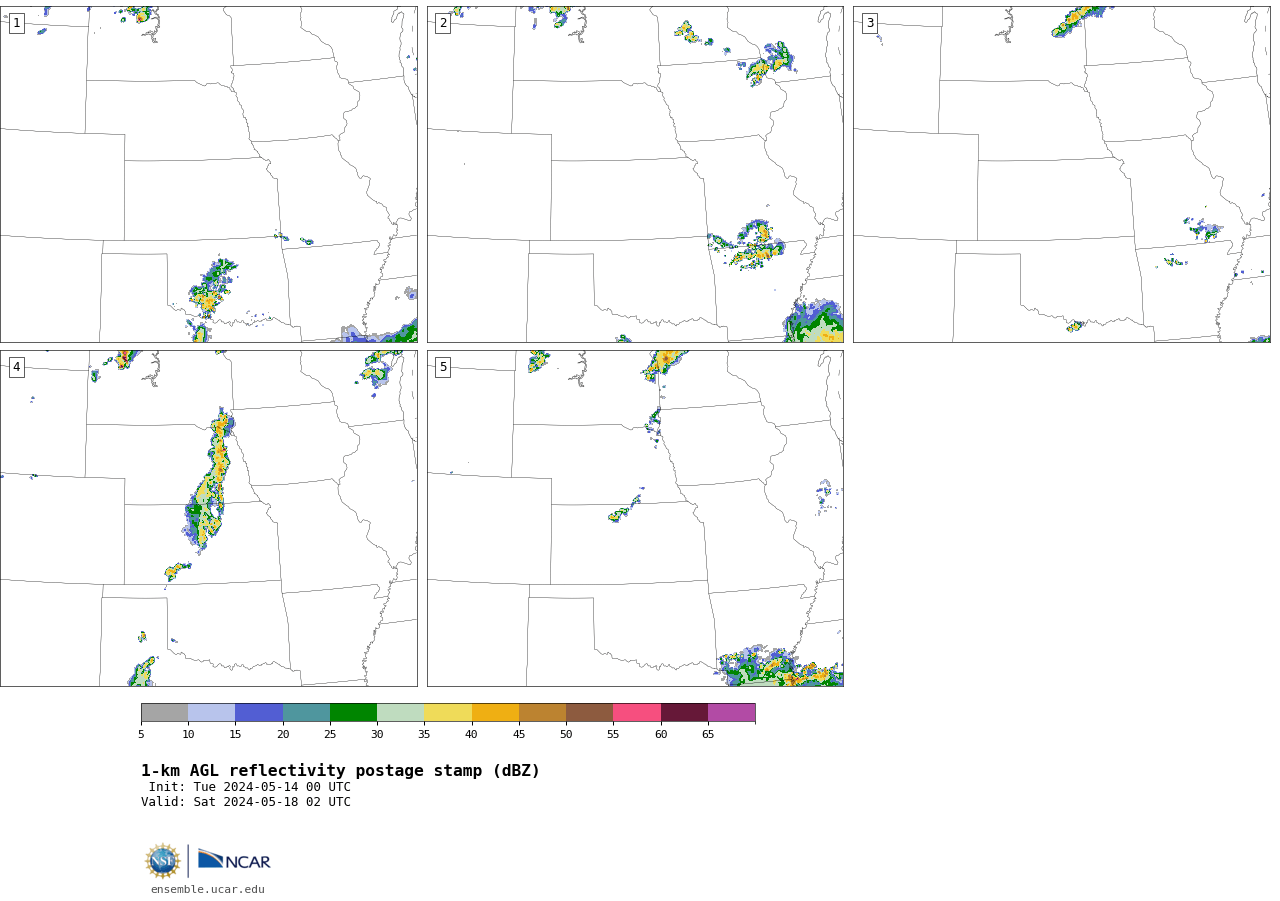This screenshot has height=901, width=1280.
Task: Click the colorbar tick label 65
Action: [x=708, y=735]
